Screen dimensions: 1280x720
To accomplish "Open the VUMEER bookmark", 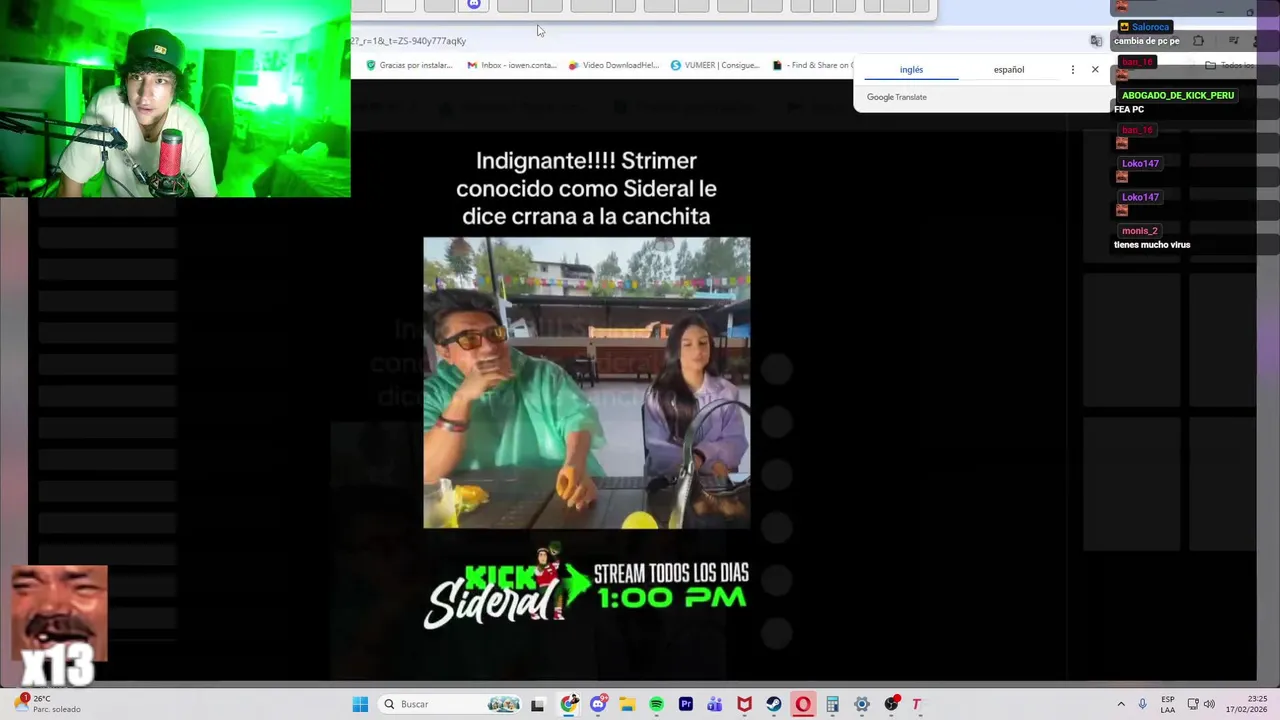I will (x=715, y=65).
